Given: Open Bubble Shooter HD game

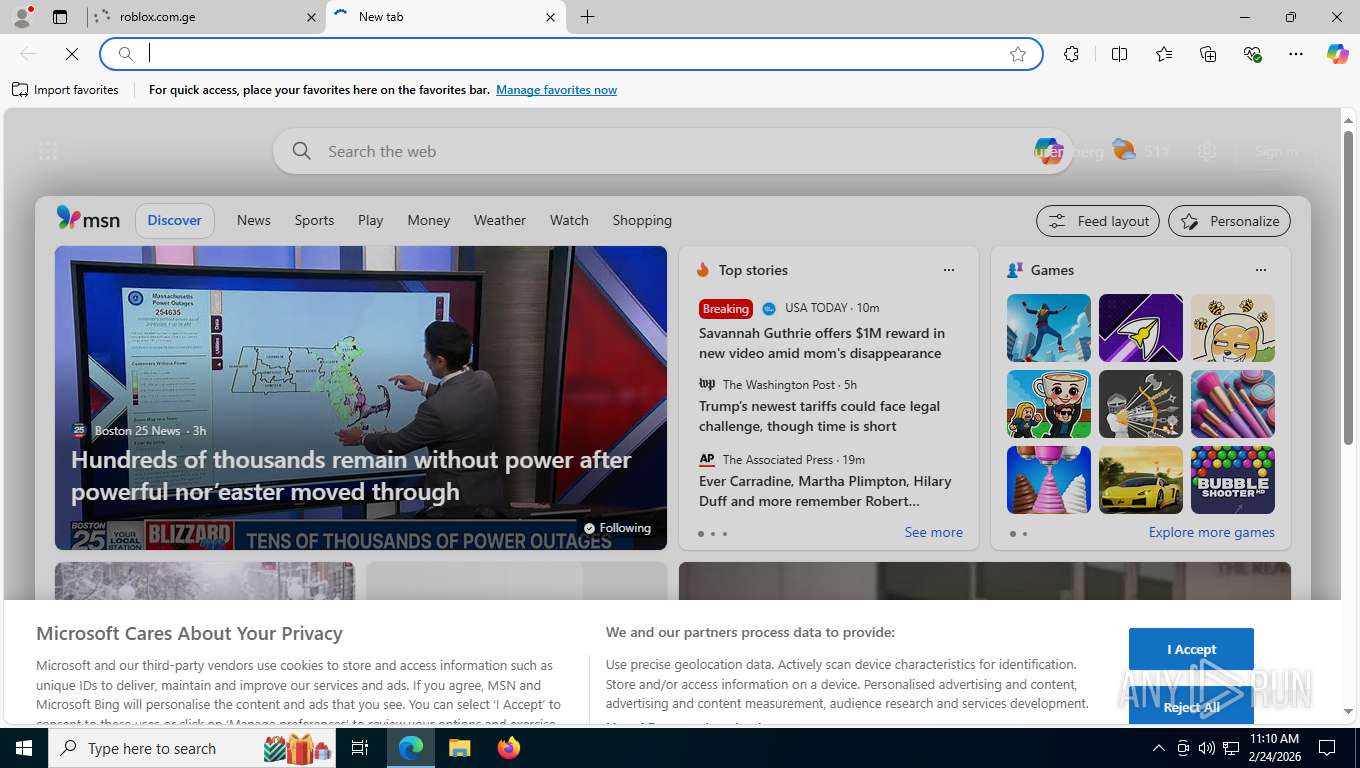Looking at the screenshot, I should click(1233, 480).
